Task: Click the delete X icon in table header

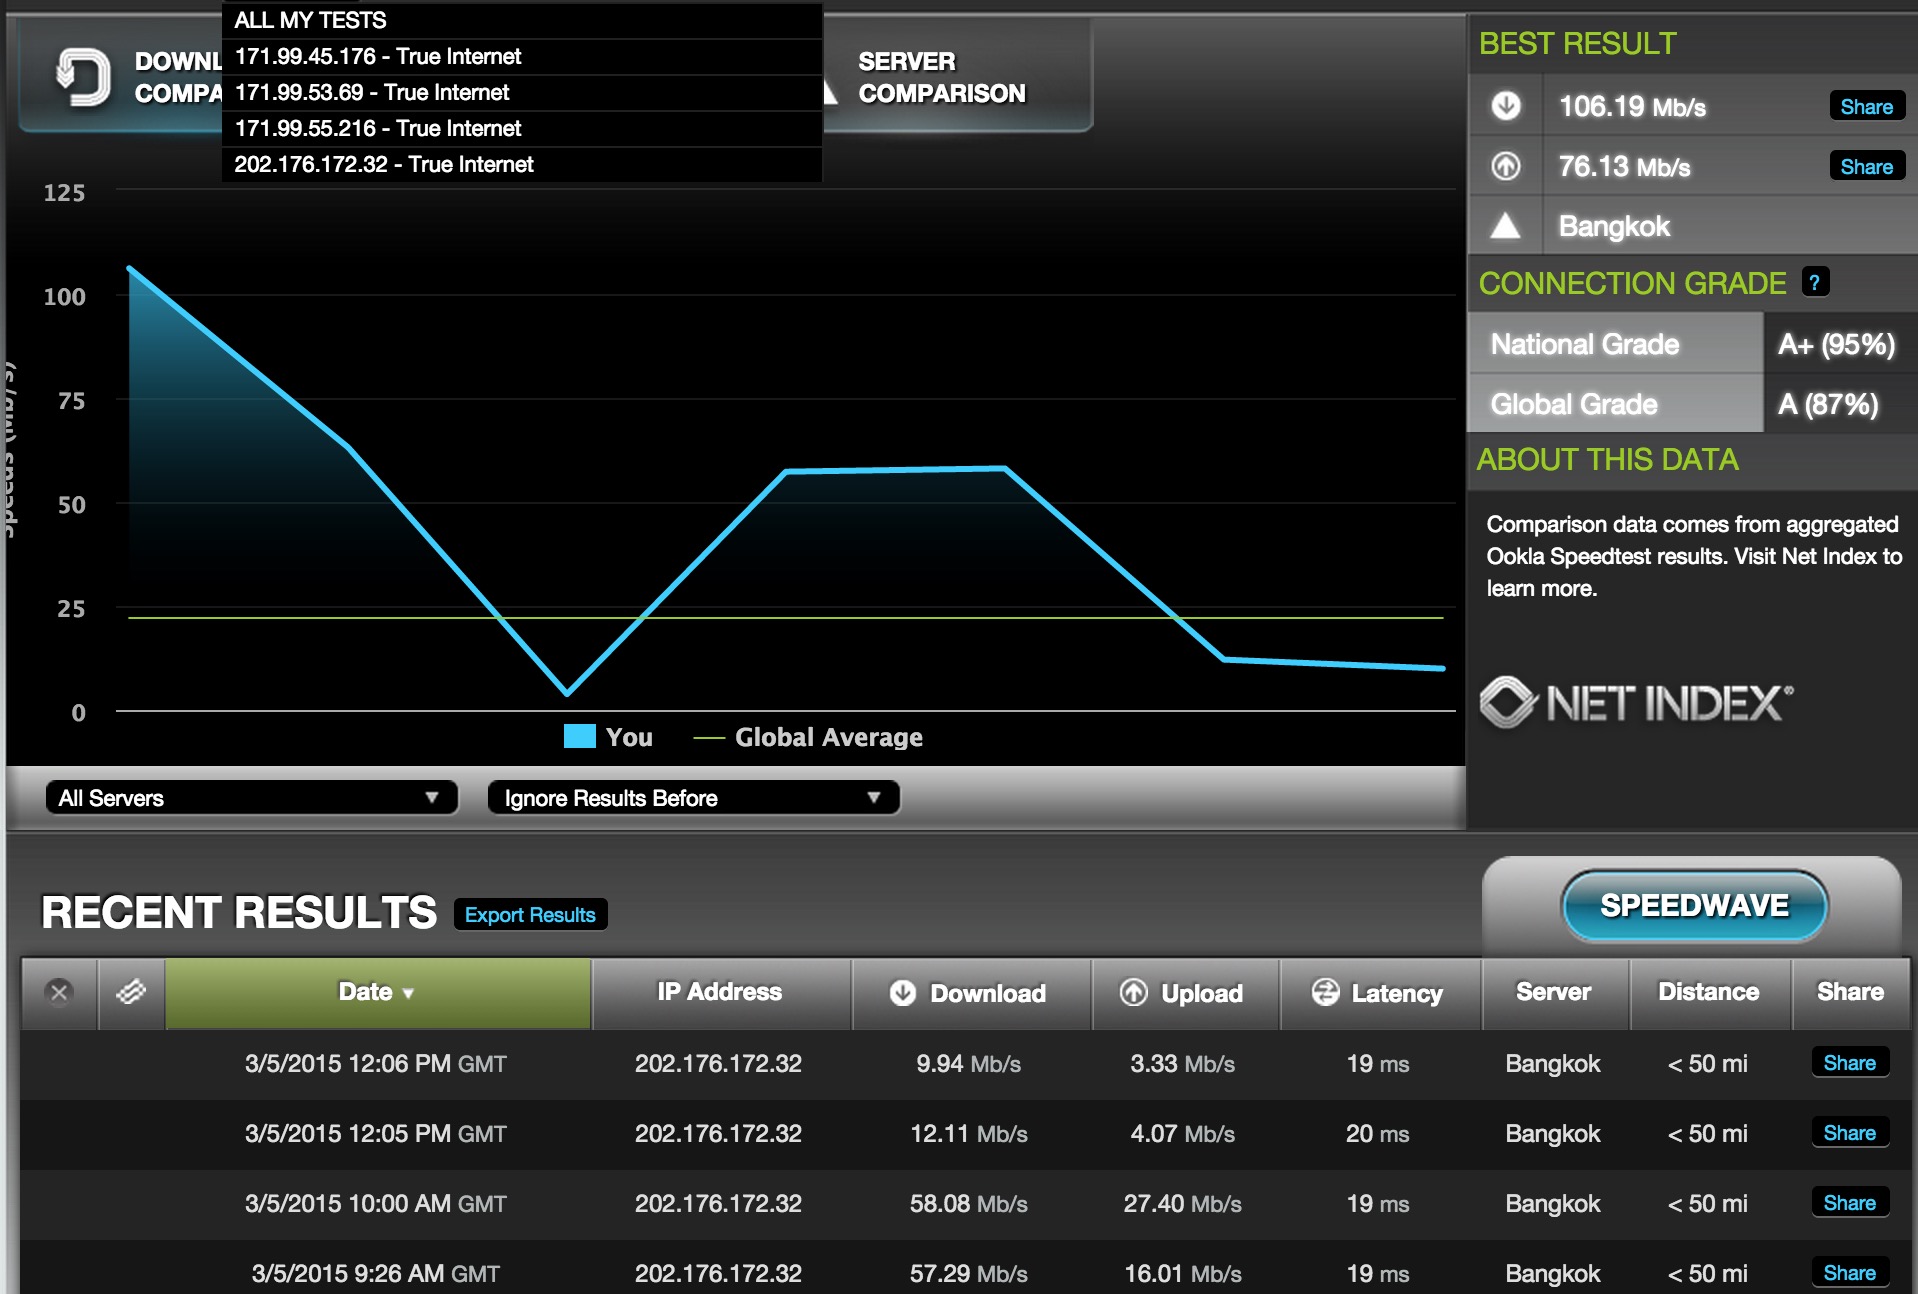Action: coord(59,992)
